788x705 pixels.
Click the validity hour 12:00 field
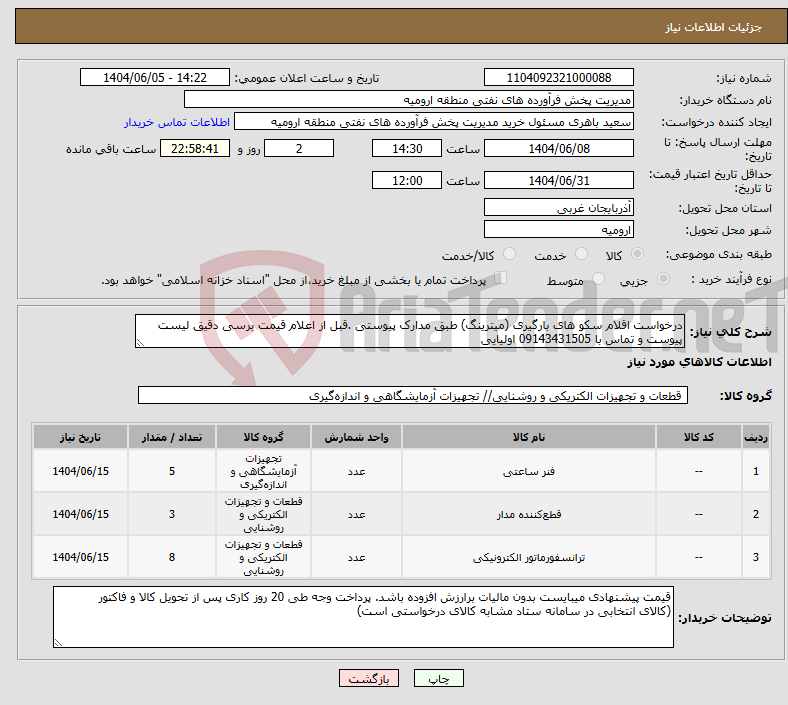click(407, 180)
